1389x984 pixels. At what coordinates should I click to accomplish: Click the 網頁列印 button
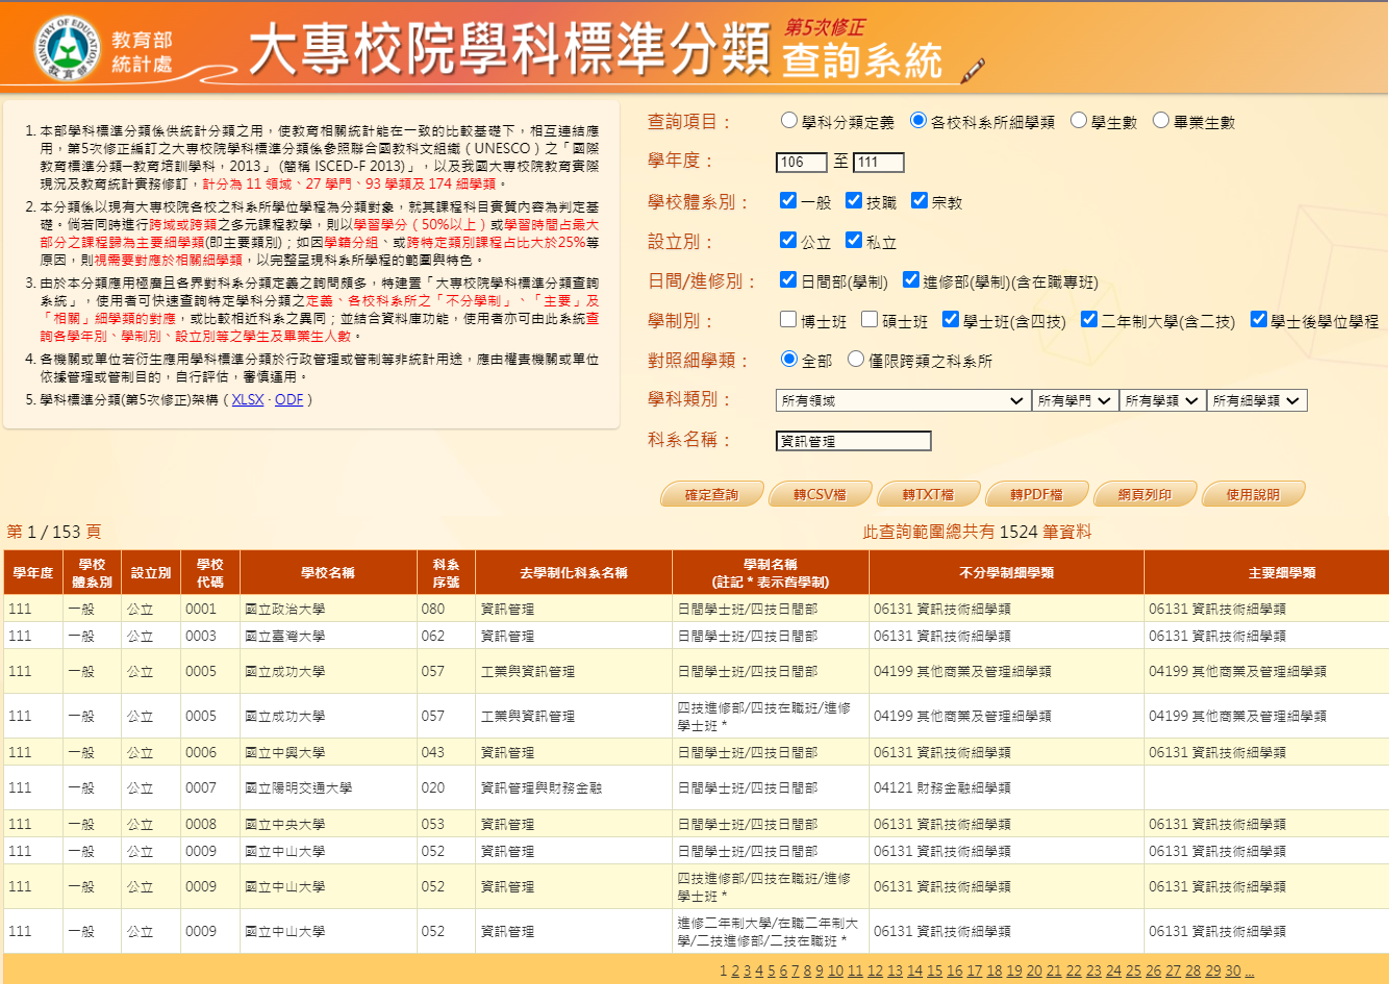click(1144, 494)
